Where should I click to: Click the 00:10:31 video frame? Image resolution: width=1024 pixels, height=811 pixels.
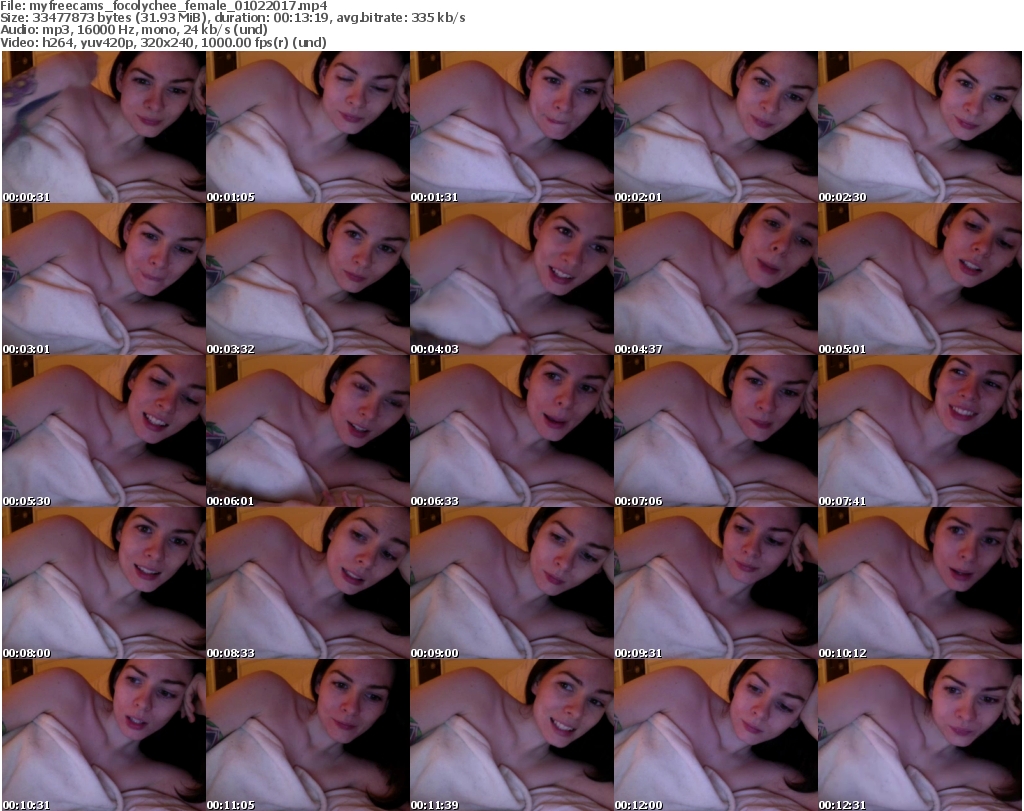click(x=104, y=735)
